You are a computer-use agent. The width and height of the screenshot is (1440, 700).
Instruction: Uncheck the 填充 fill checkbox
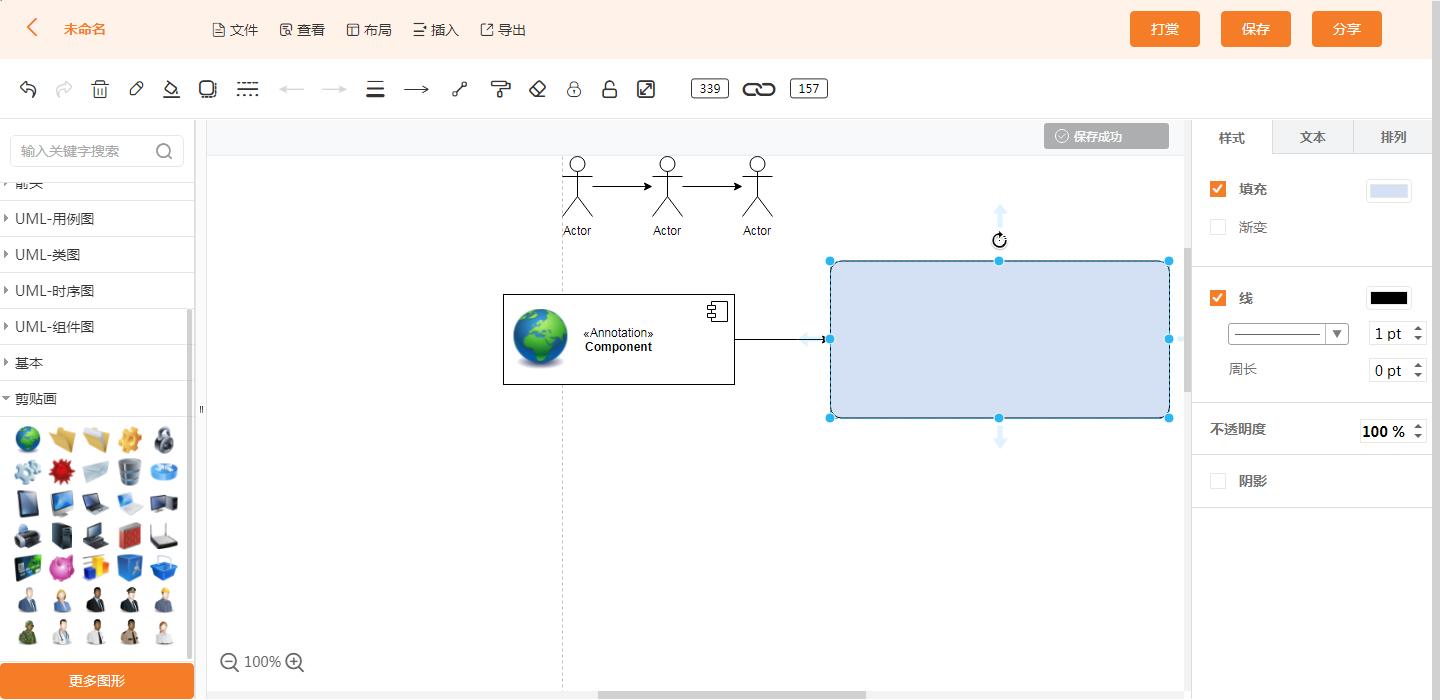click(1218, 189)
